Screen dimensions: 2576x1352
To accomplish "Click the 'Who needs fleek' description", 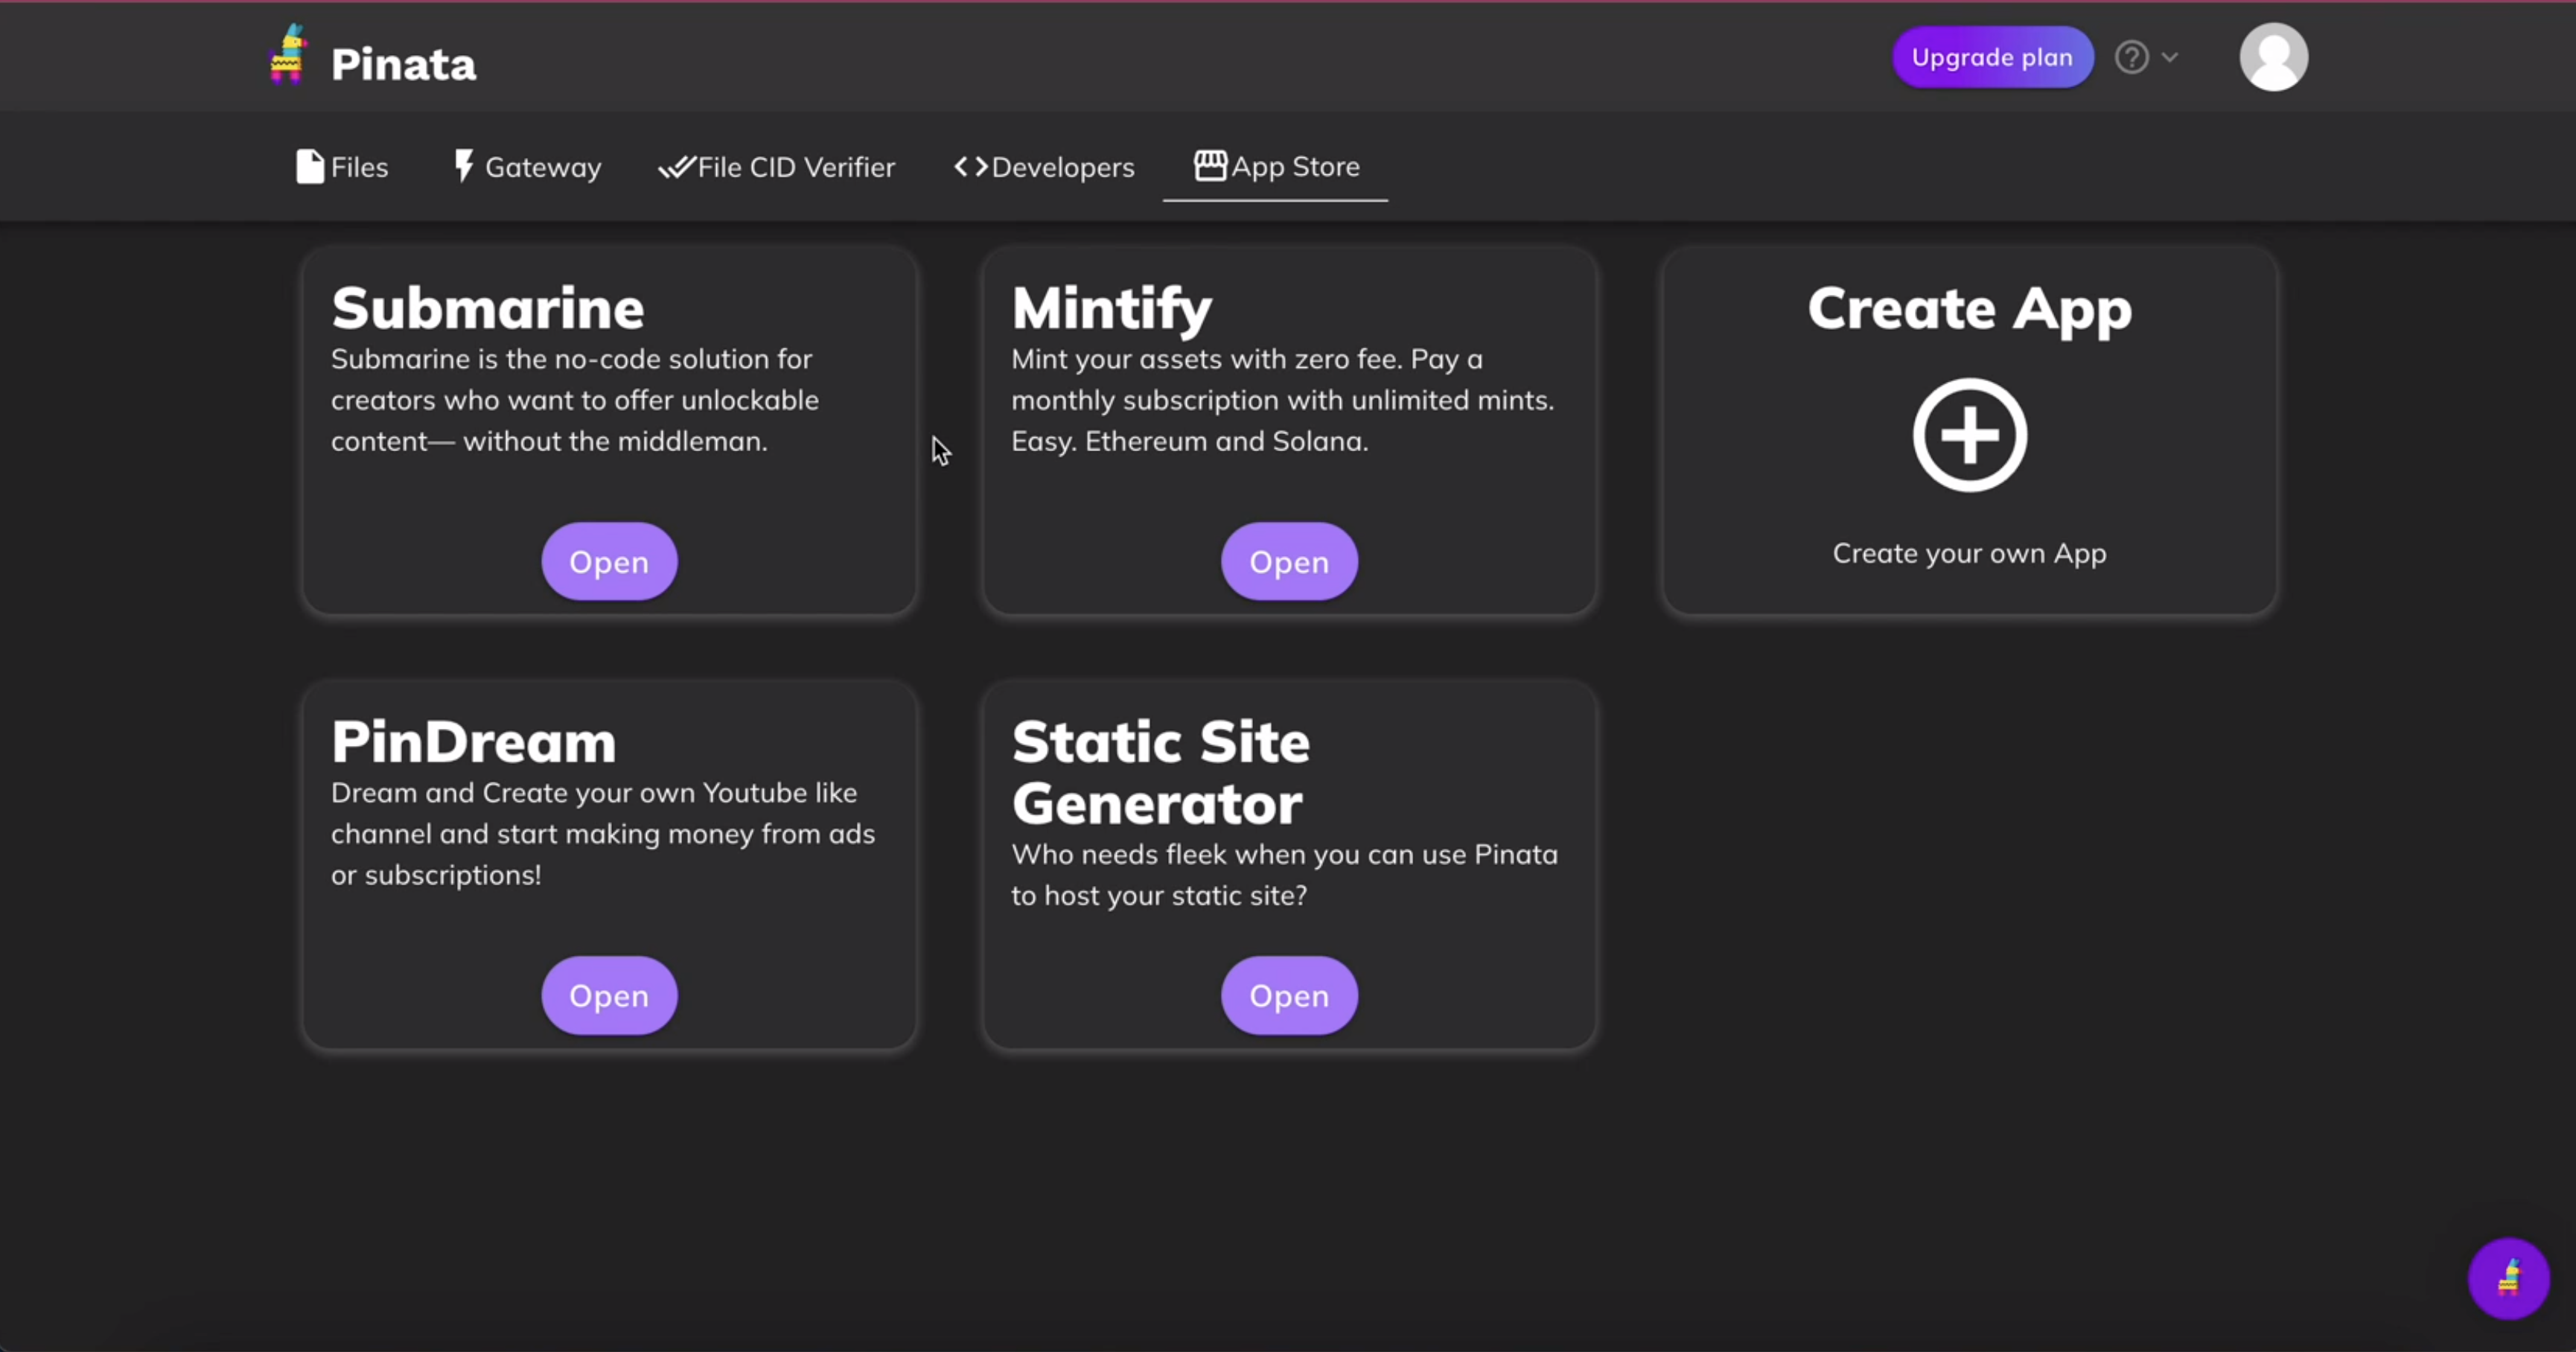I will pos(1284,875).
